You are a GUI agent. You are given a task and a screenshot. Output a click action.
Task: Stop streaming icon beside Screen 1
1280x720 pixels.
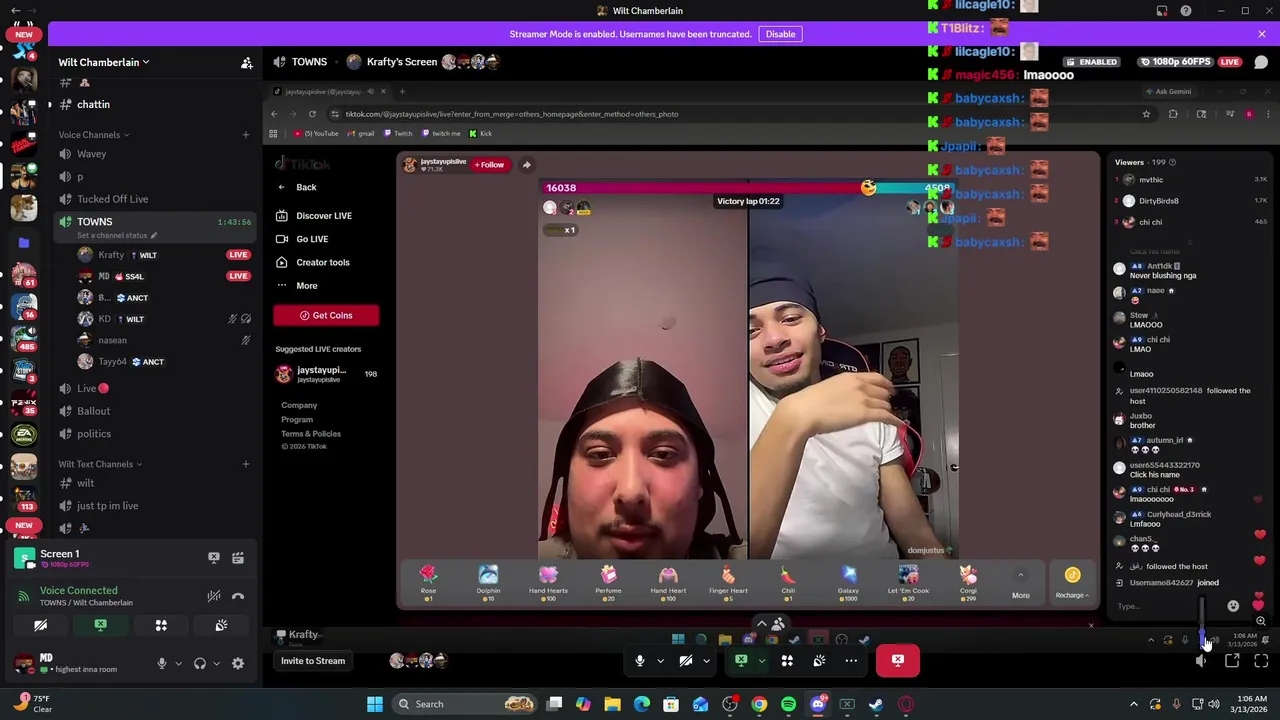click(213, 558)
